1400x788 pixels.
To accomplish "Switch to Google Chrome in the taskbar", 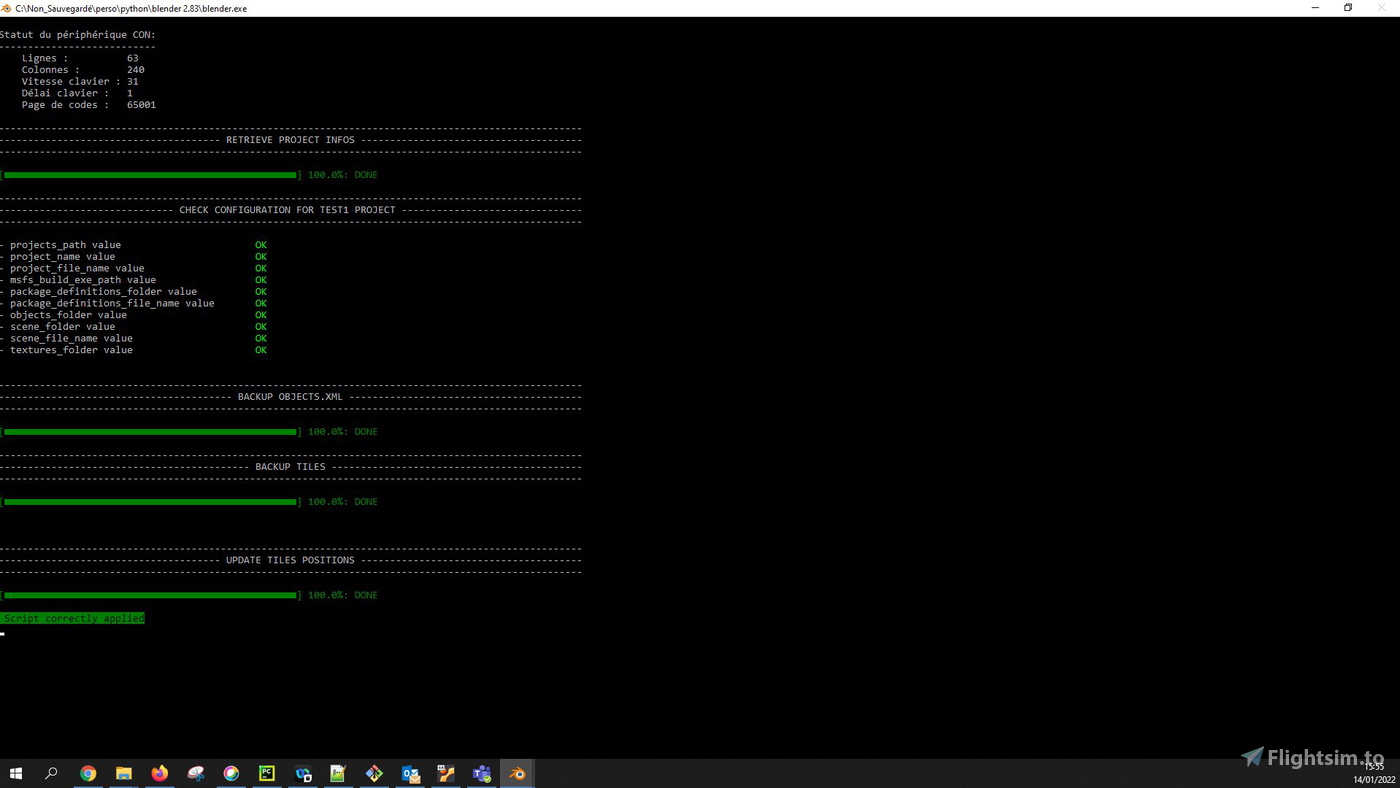I will [x=88, y=773].
